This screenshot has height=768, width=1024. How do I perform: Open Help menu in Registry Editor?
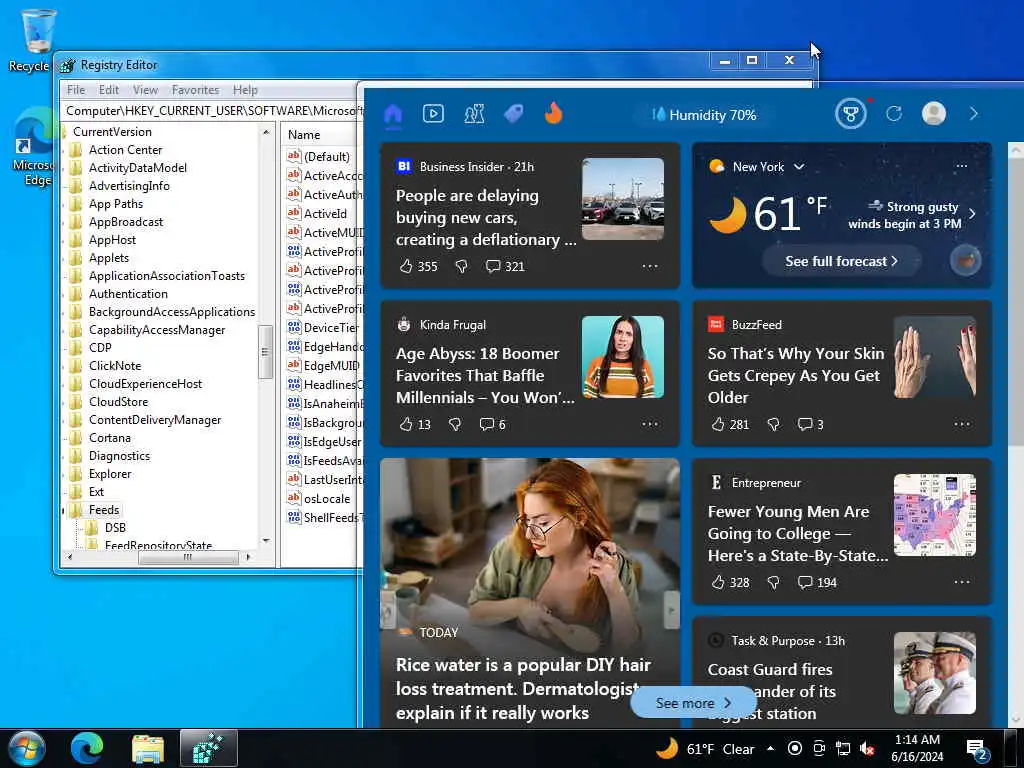point(245,90)
